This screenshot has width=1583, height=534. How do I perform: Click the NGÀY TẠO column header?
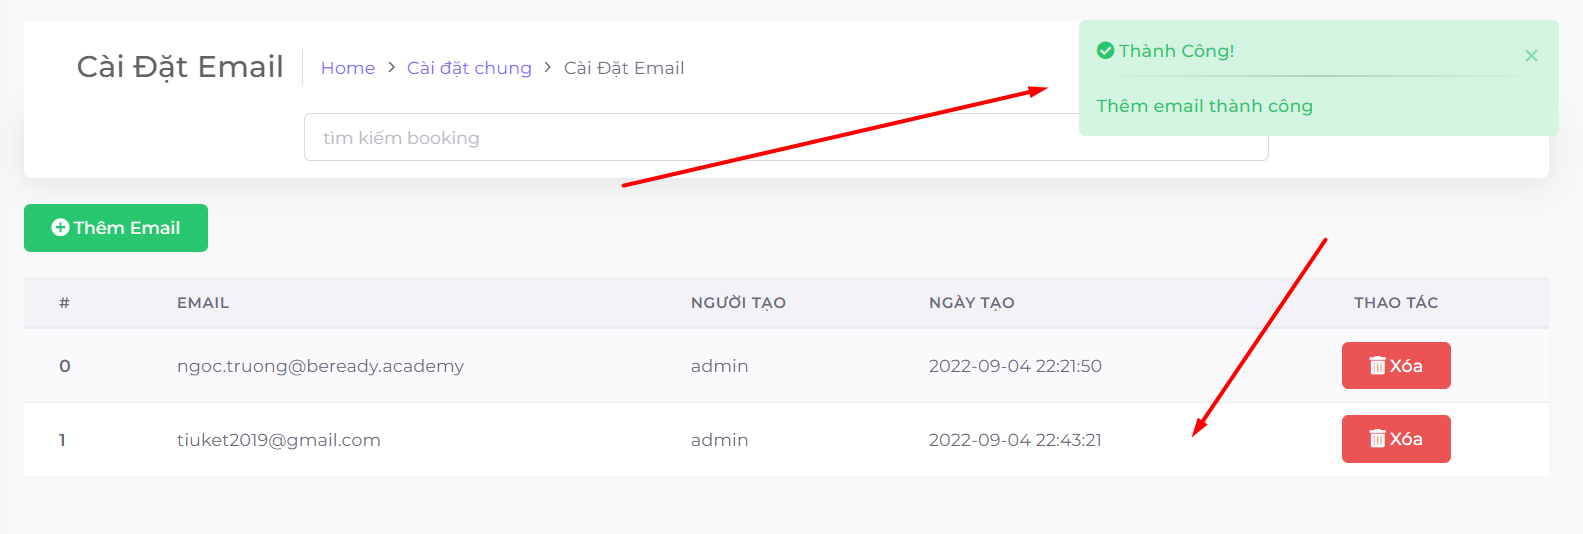[x=971, y=303]
